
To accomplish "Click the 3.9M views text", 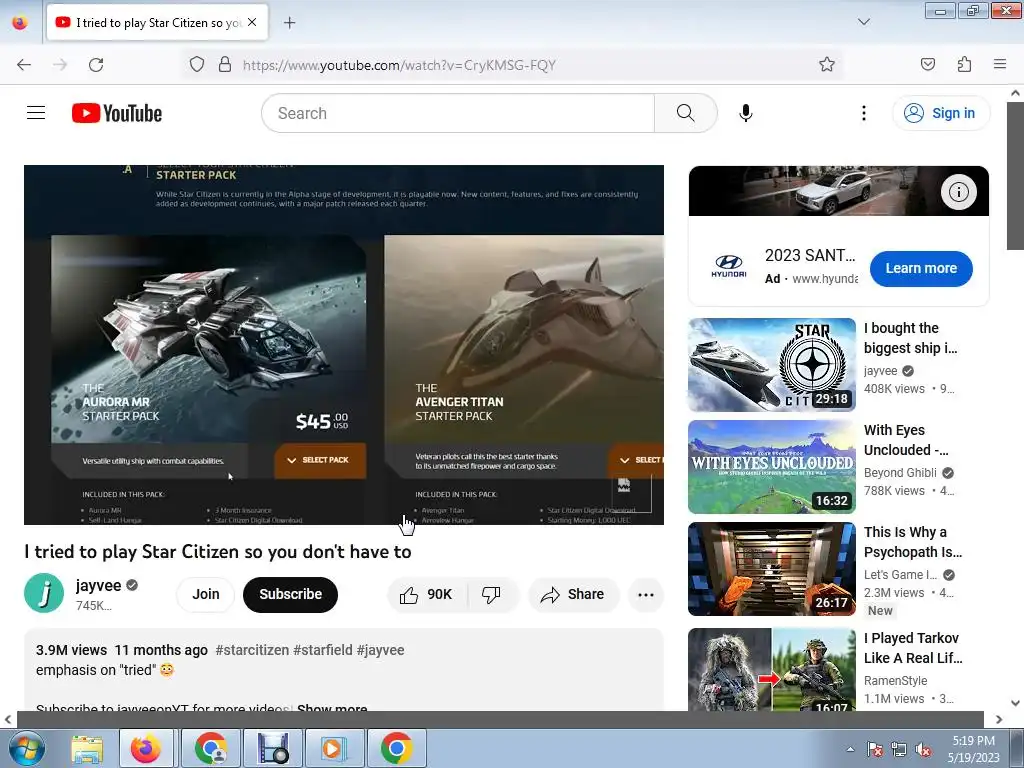I will click(x=71, y=650).
